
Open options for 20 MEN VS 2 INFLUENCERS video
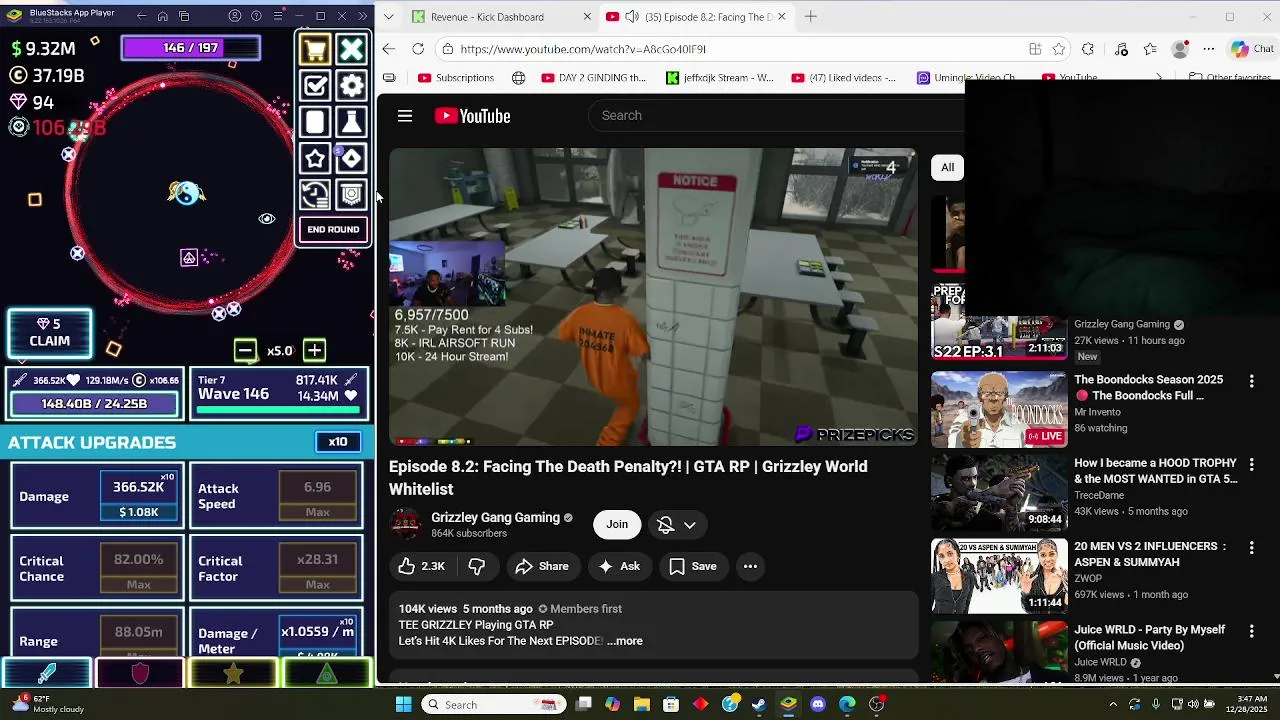pos(1252,548)
